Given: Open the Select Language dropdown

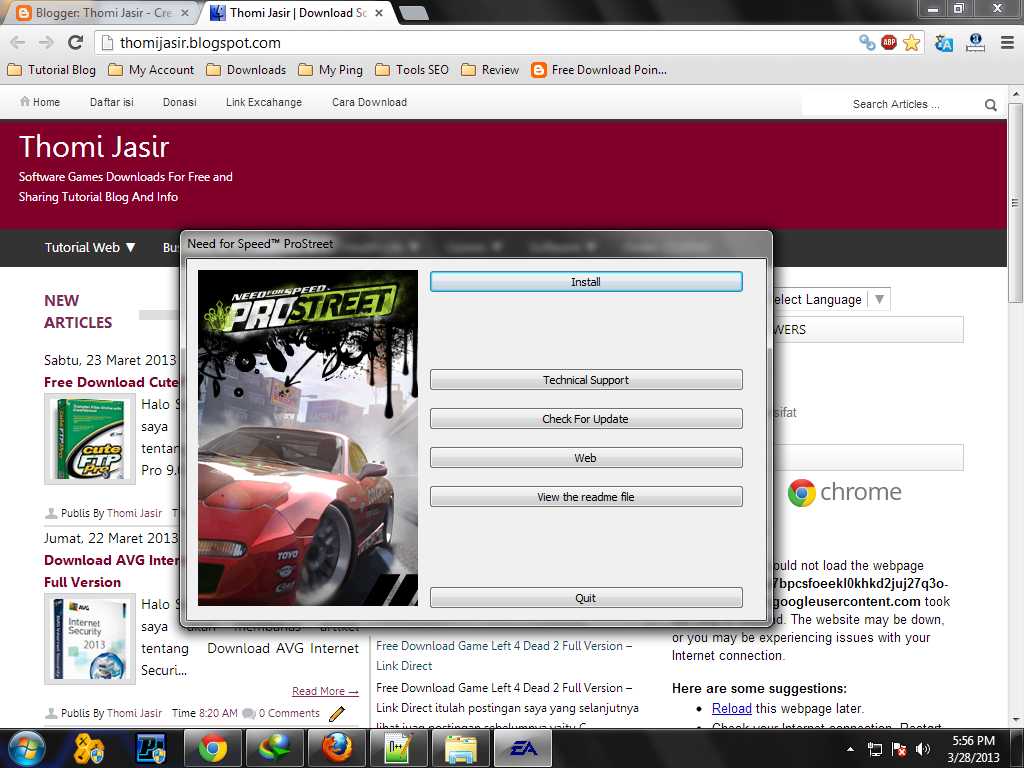Looking at the screenshot, I should coord(829,300).
